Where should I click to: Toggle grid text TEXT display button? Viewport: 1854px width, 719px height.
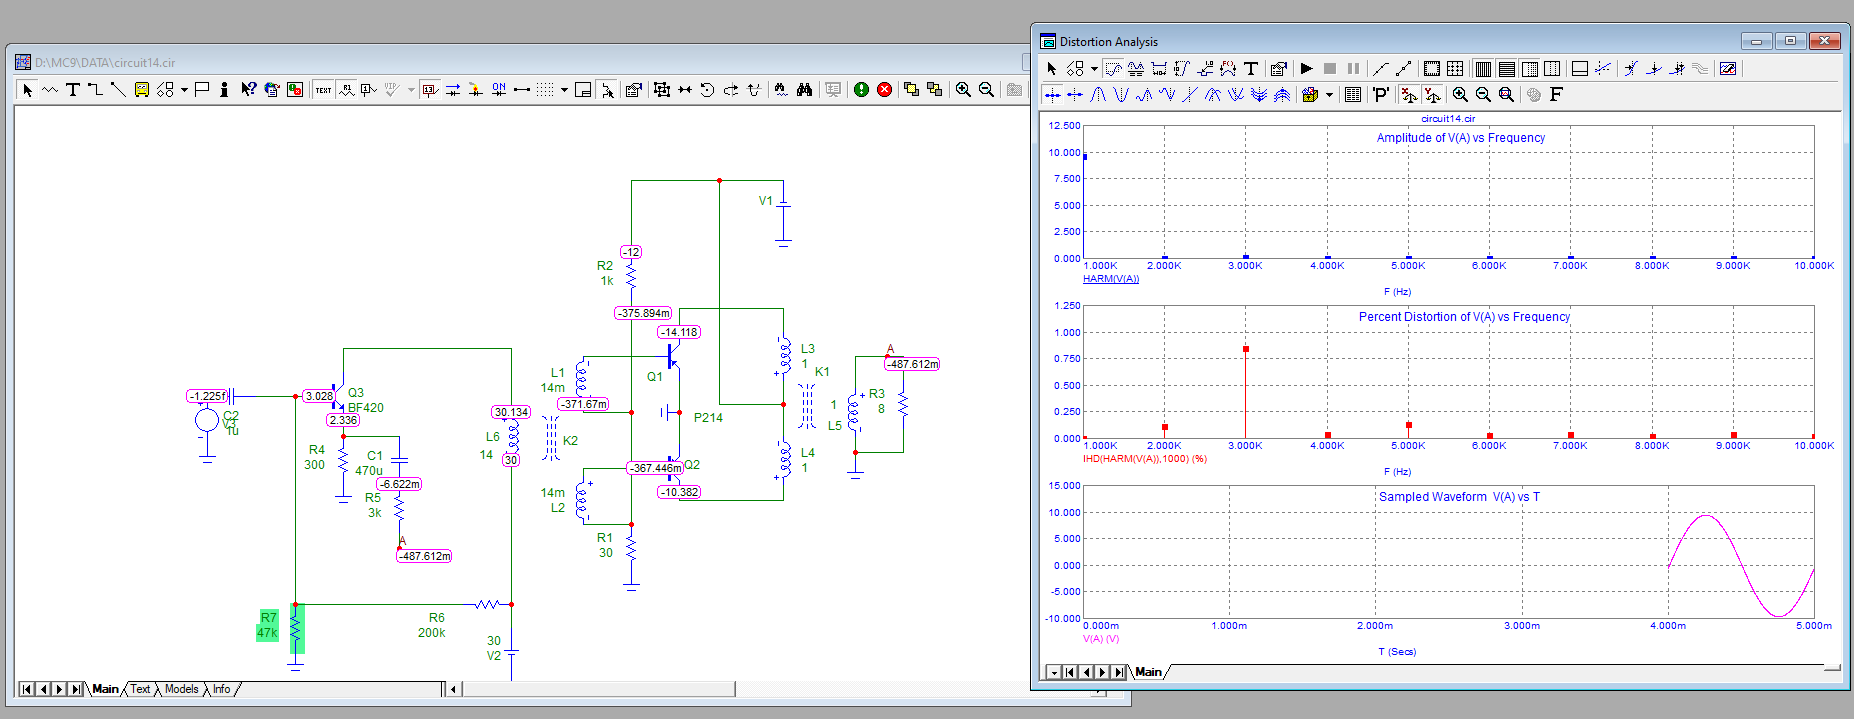pyautogui.click(x=323, y=90)
